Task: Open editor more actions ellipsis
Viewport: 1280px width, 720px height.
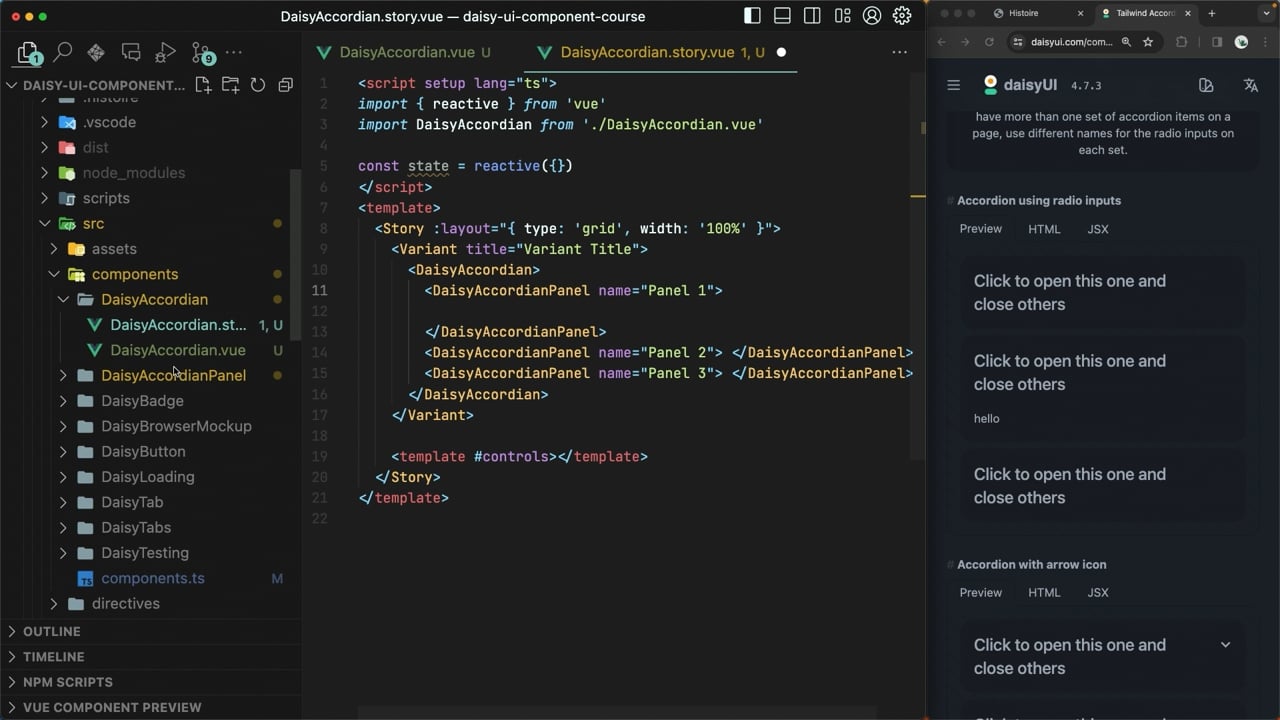Action: pyautogui.click(x=900, y=52)
